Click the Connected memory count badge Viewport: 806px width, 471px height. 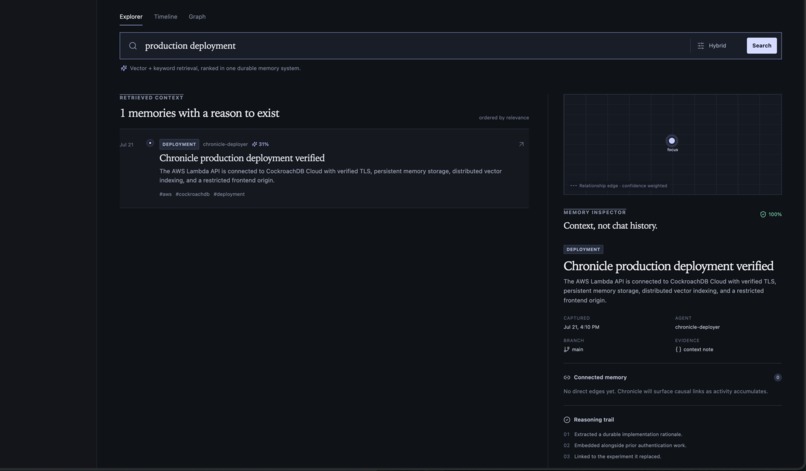coord(777,377)
